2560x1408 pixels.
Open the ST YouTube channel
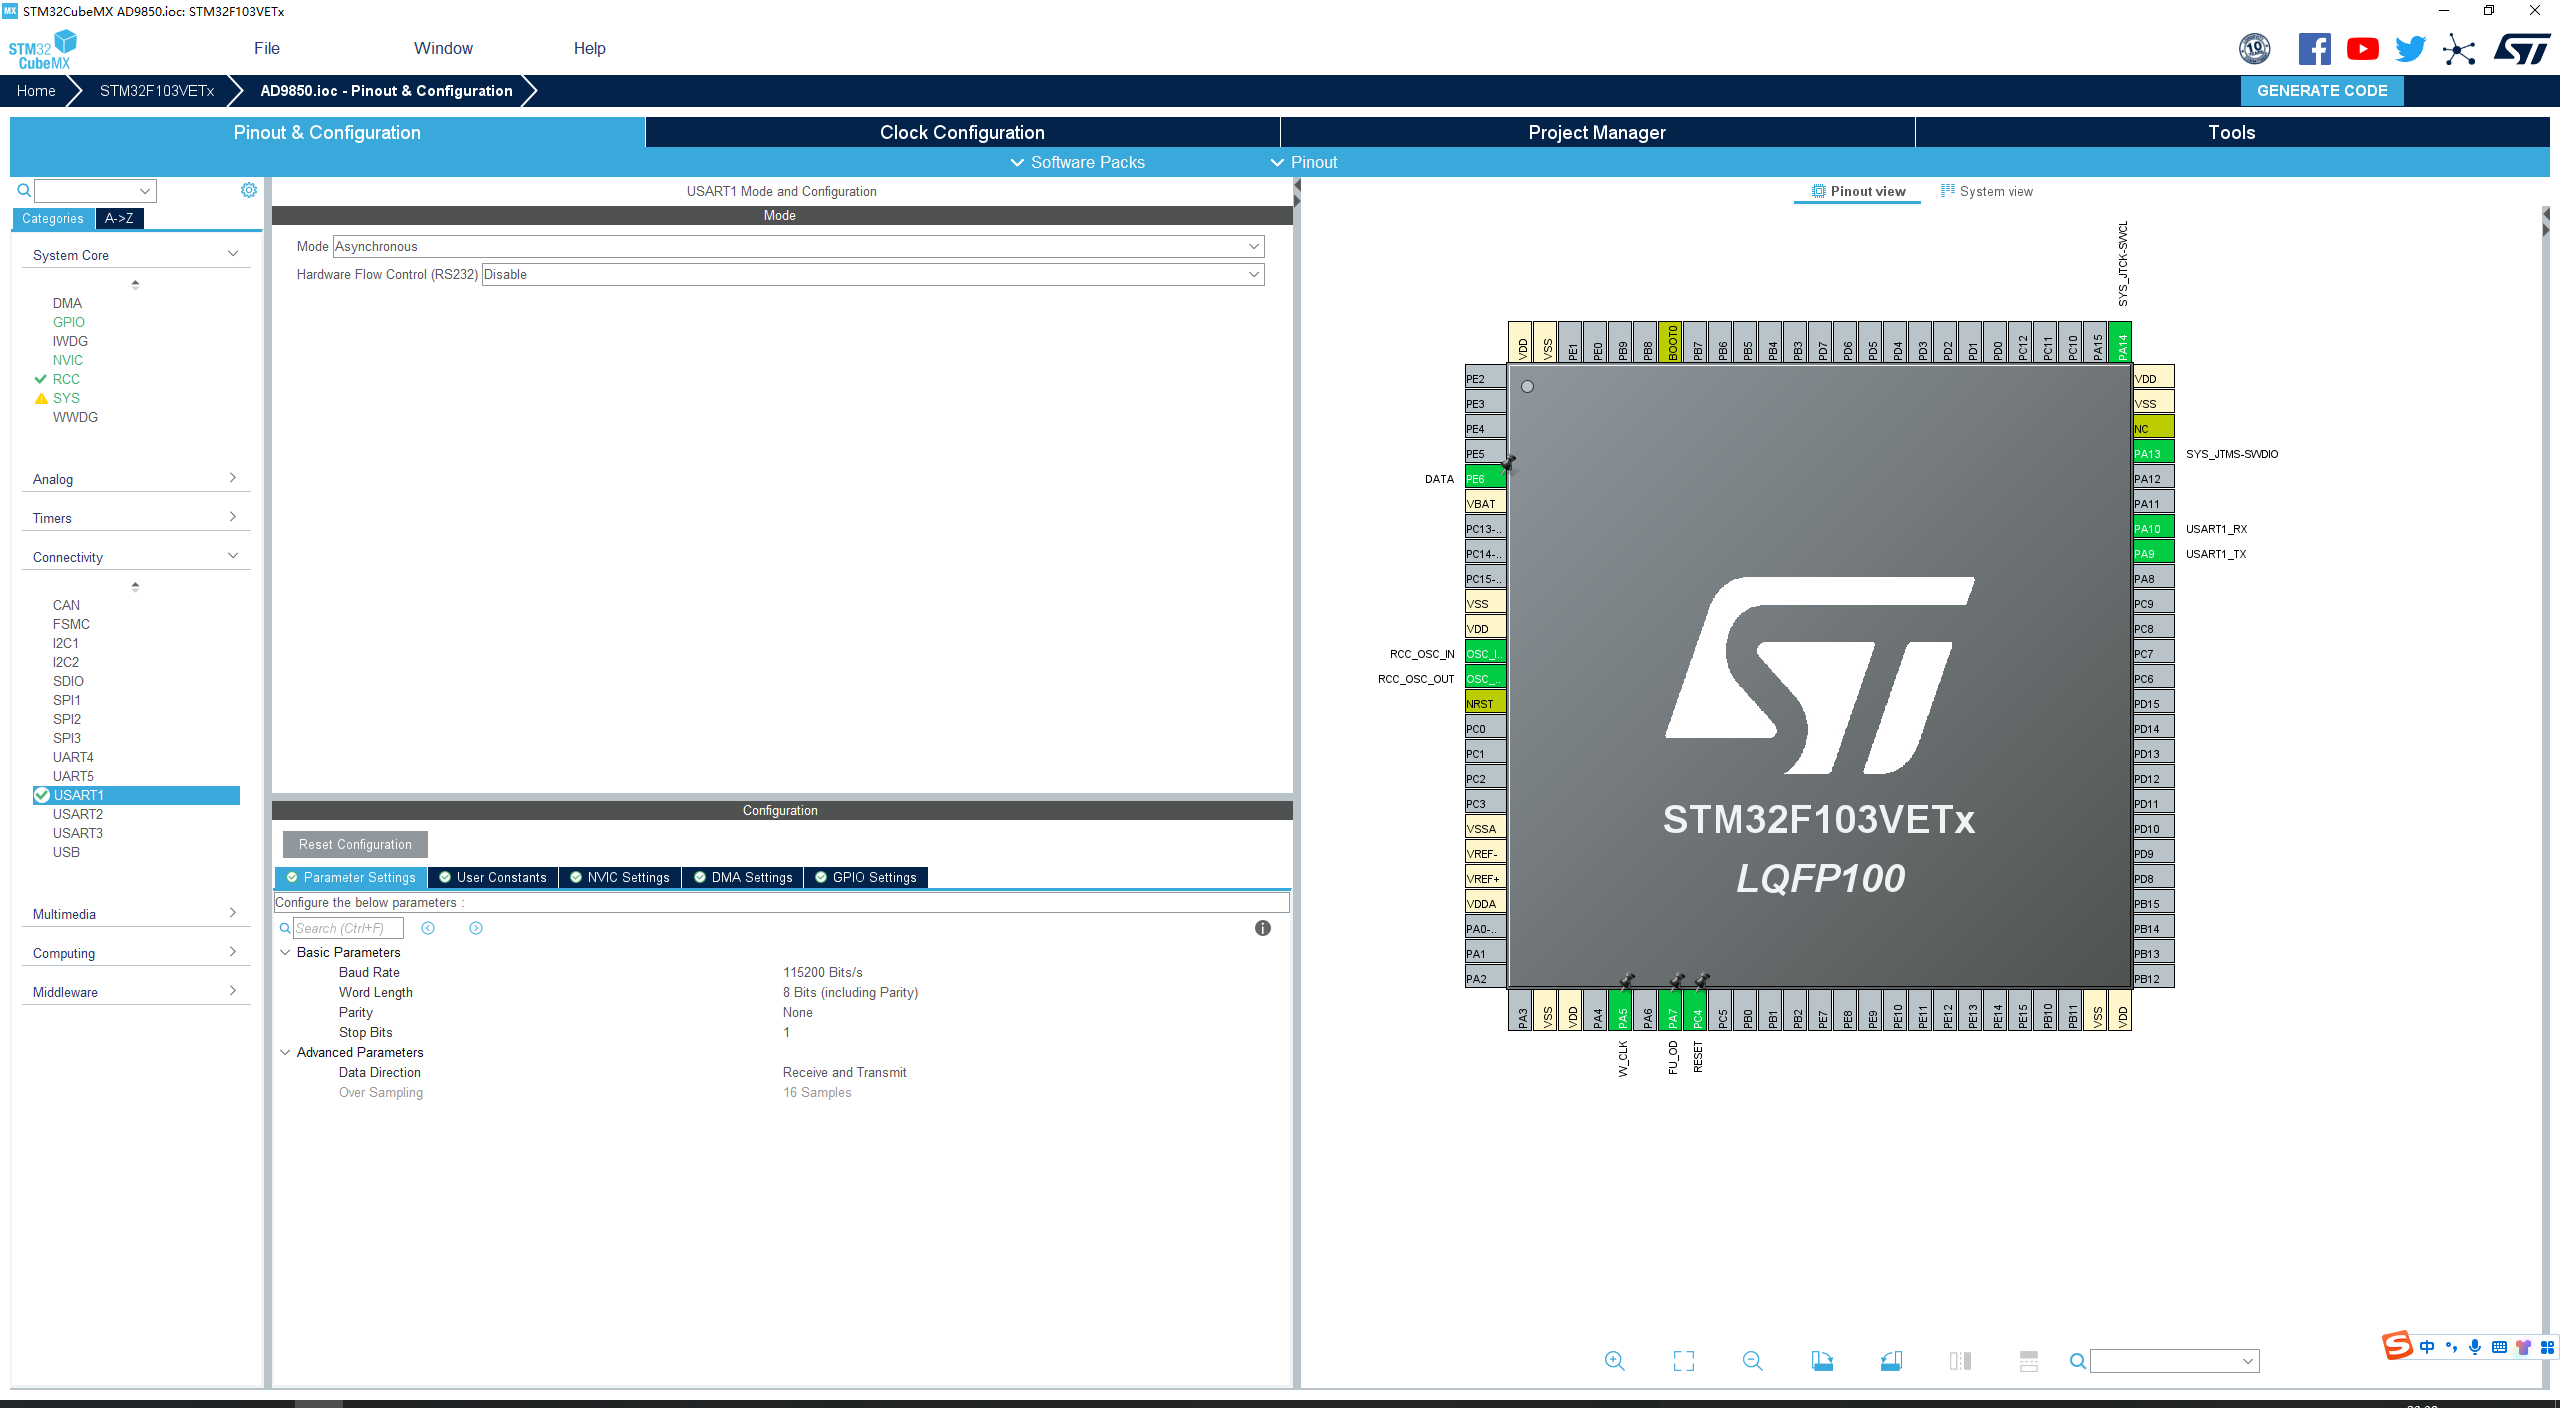[2363, 49]
